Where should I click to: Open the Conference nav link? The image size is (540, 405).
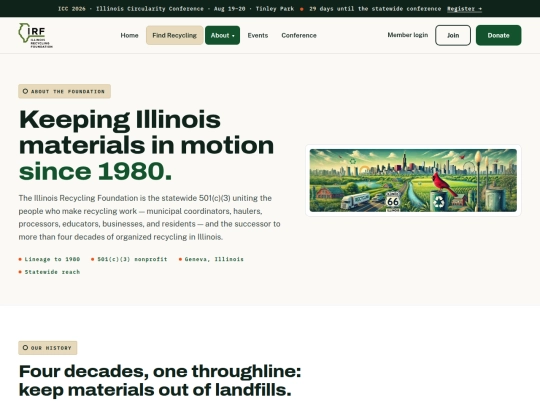299,35
